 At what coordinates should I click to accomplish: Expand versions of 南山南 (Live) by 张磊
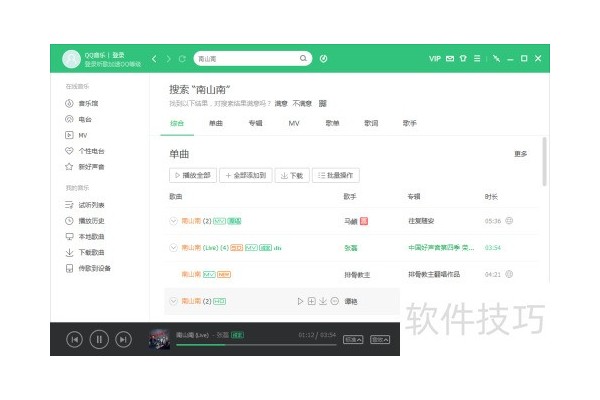click(x=173, y=248)
